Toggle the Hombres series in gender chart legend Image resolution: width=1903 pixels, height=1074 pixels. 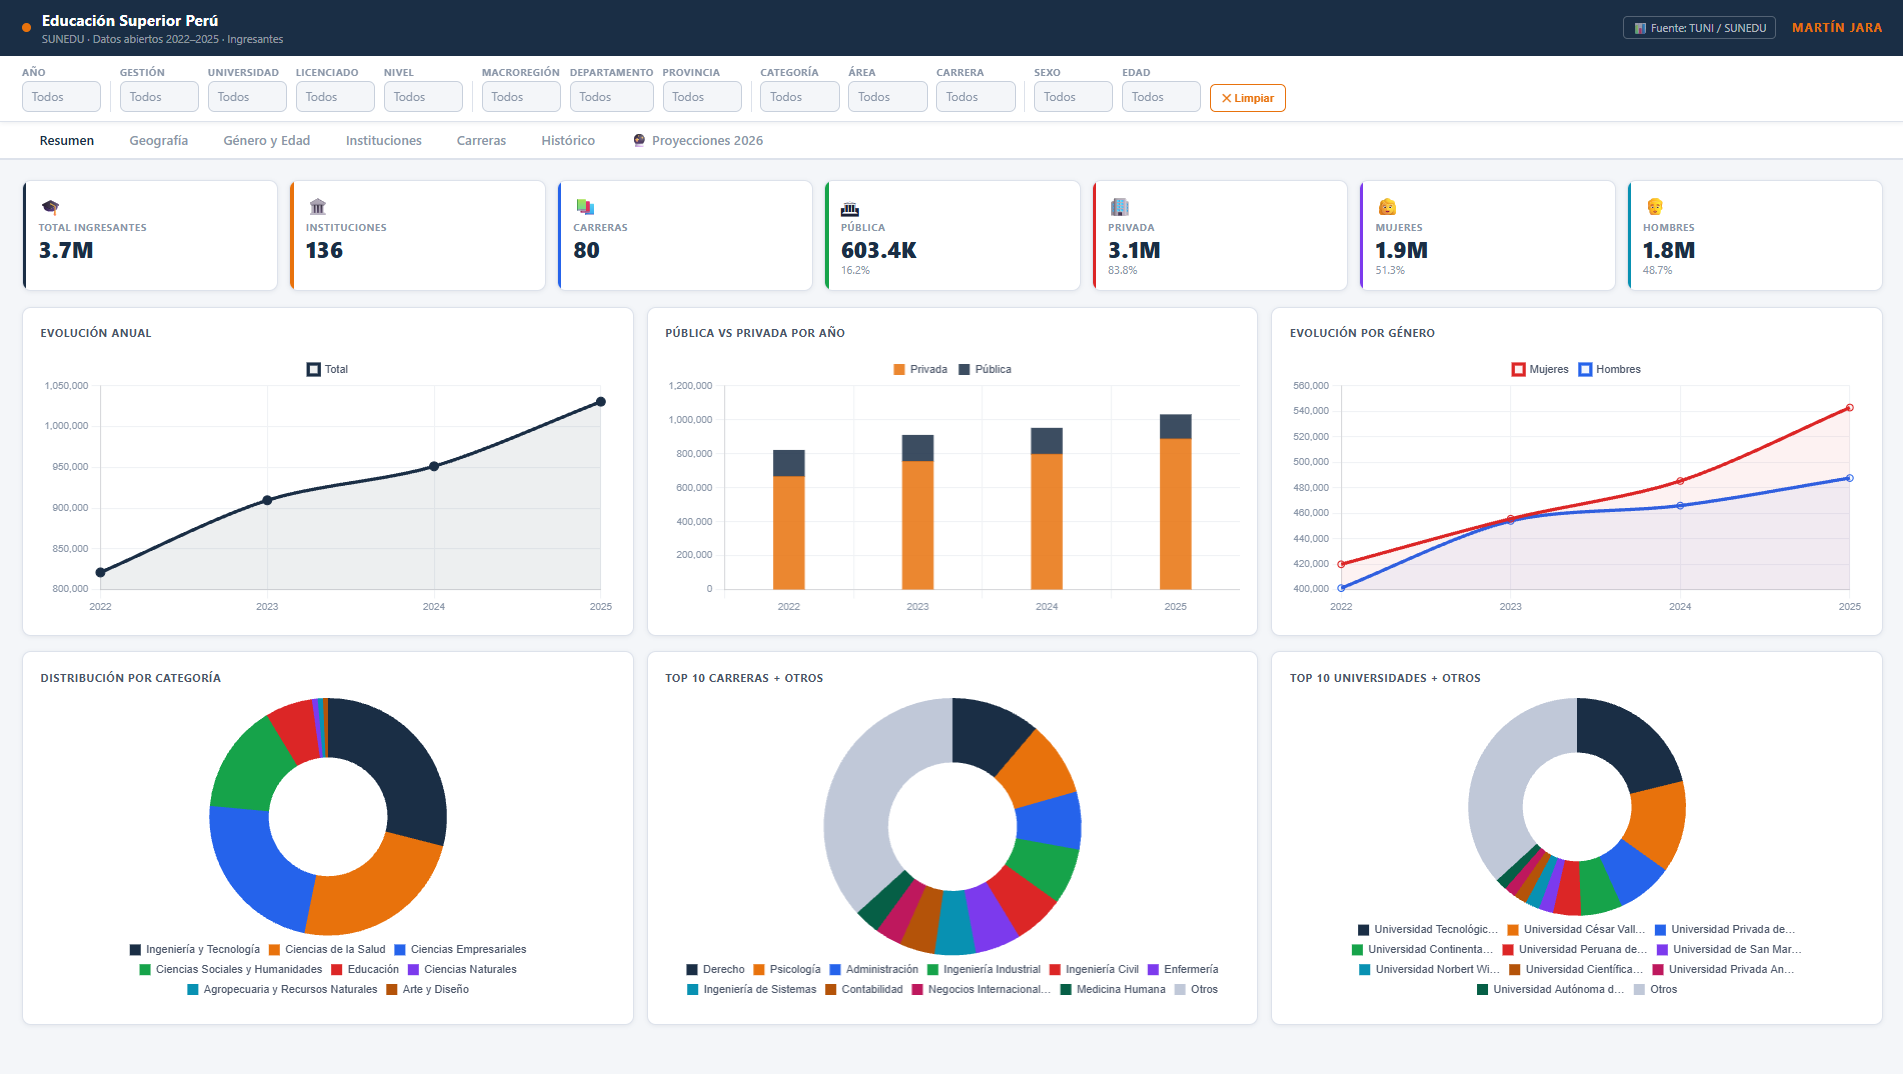pos(1609,369)
